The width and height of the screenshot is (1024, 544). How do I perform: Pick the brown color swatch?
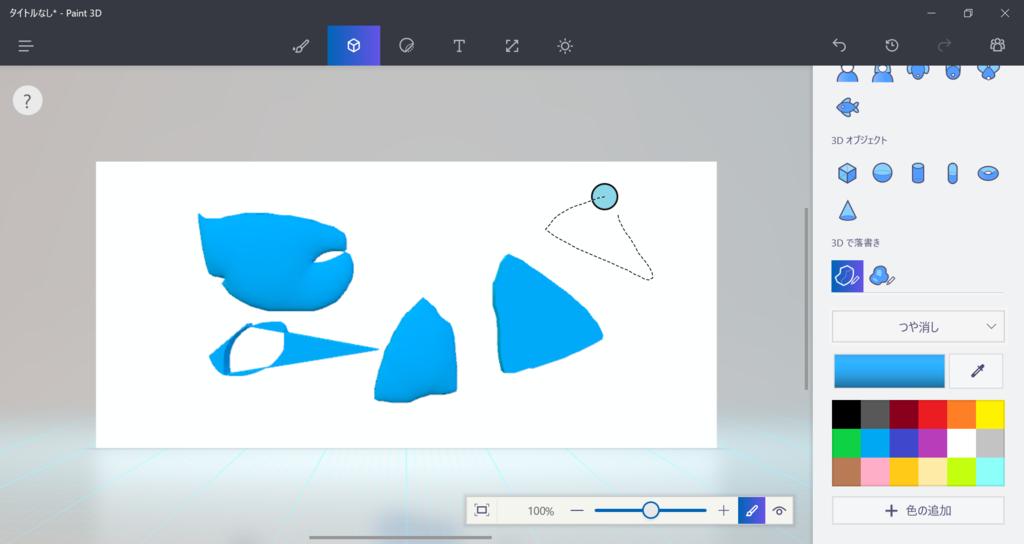[846, 472]
